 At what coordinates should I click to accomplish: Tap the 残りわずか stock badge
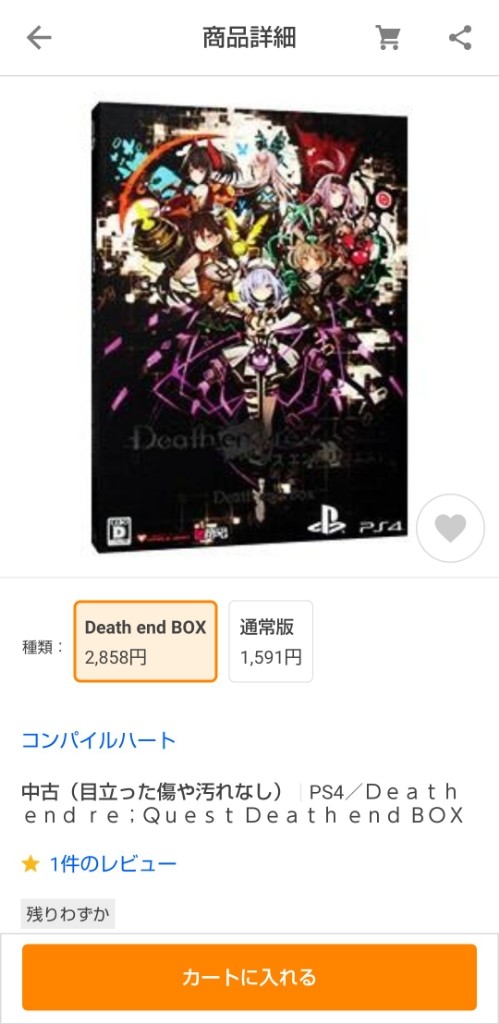click(x=68, y=914)
